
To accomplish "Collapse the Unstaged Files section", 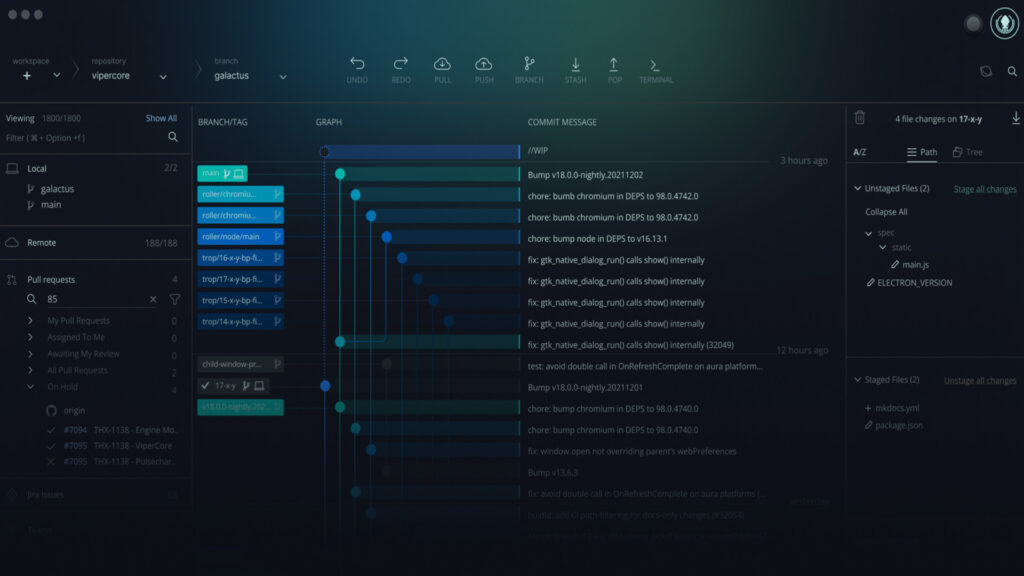I will [857, 189].
